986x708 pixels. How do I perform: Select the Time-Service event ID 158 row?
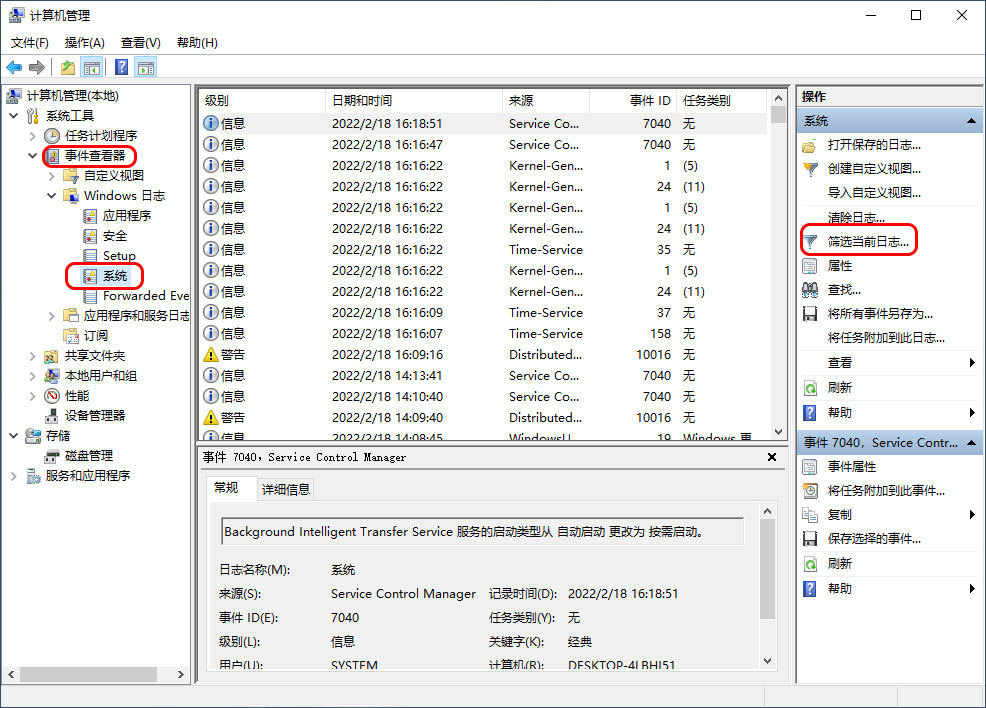coord(484,334)
